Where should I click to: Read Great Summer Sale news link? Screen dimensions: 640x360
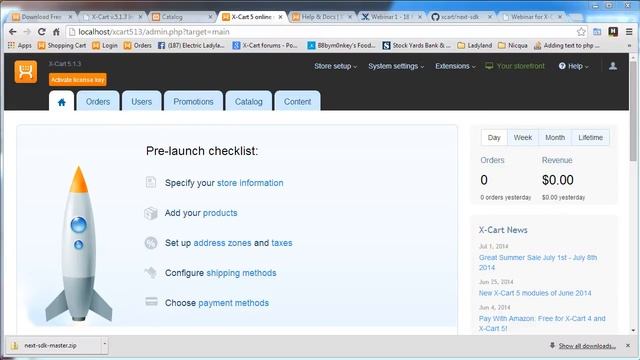tap(538, 262)
